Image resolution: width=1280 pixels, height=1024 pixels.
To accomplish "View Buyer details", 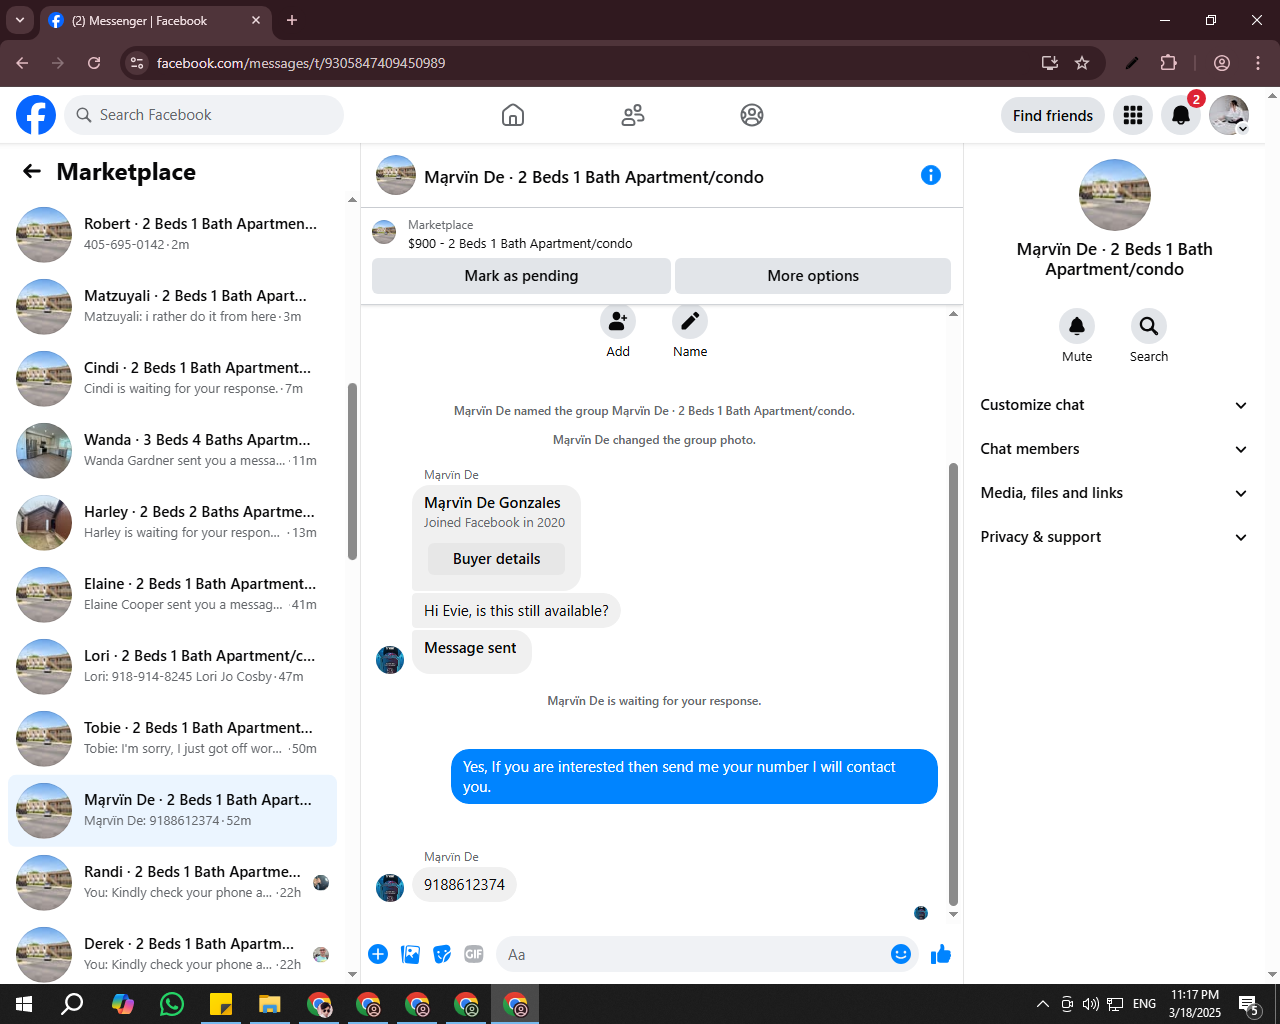I will [496, 559].
